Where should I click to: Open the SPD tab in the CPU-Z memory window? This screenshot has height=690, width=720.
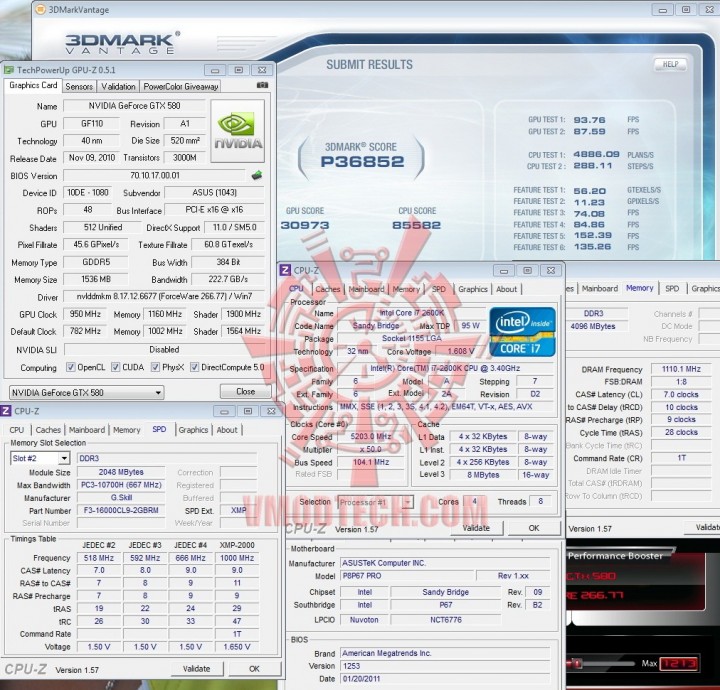(672, 288)
